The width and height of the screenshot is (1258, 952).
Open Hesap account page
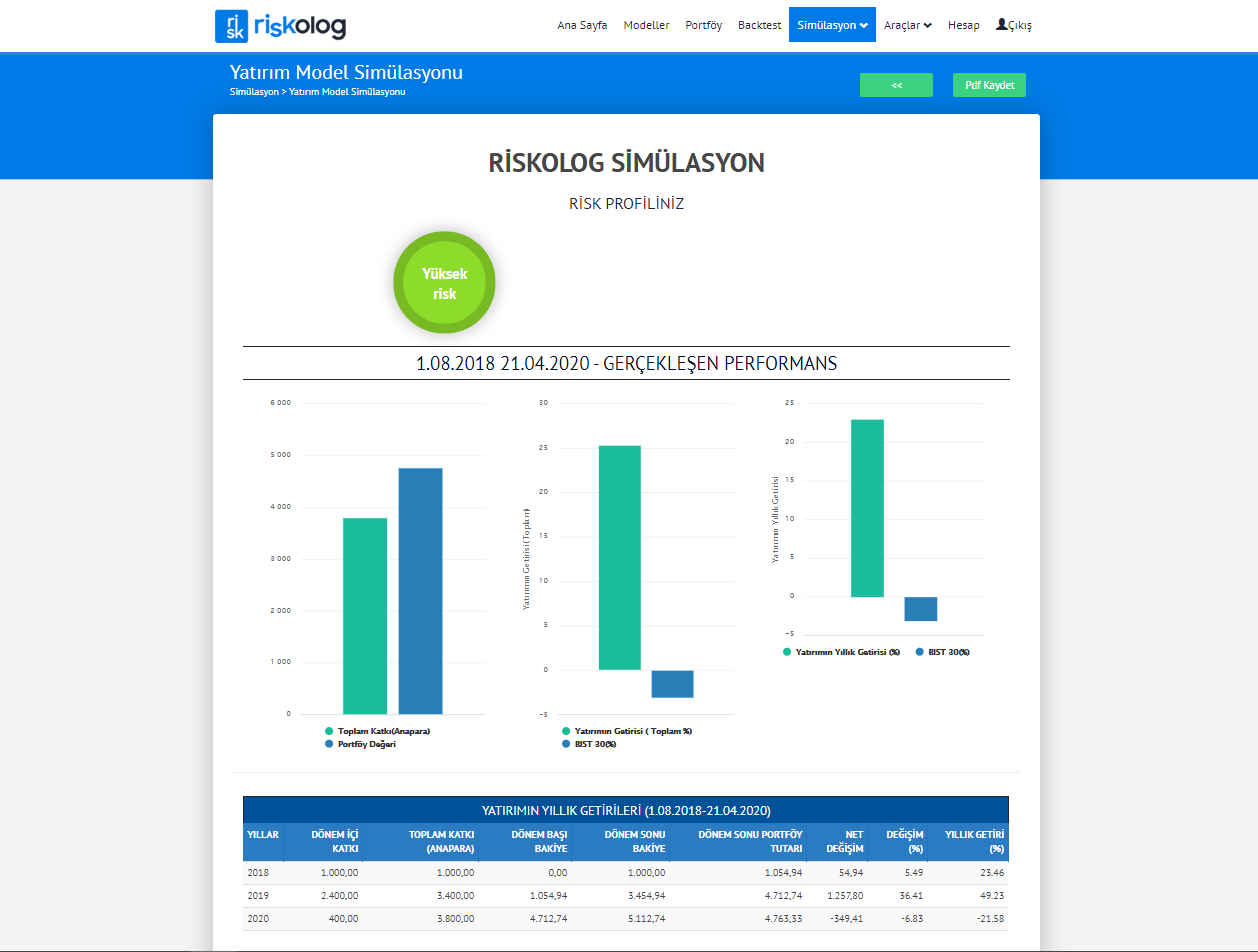[963, 25]
